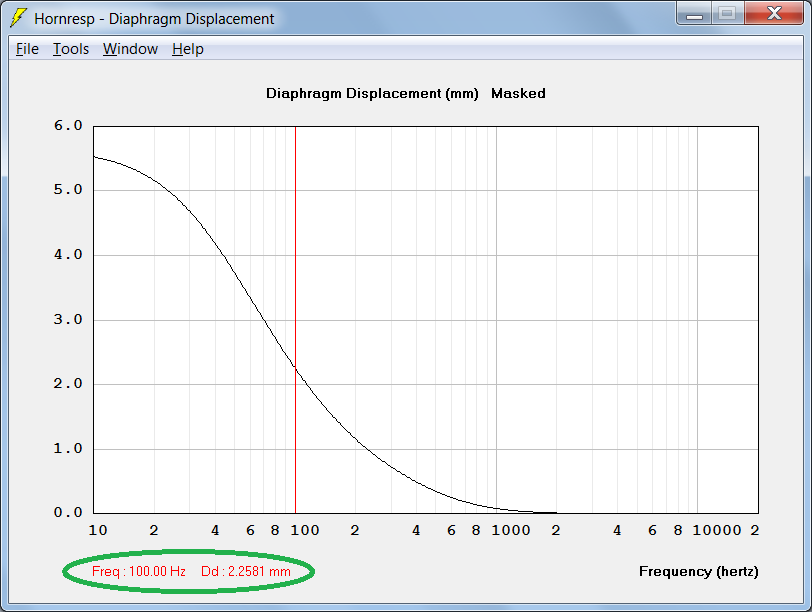Minimize the Hornresp window
812x612 pixels.
[x=694, y=13]
